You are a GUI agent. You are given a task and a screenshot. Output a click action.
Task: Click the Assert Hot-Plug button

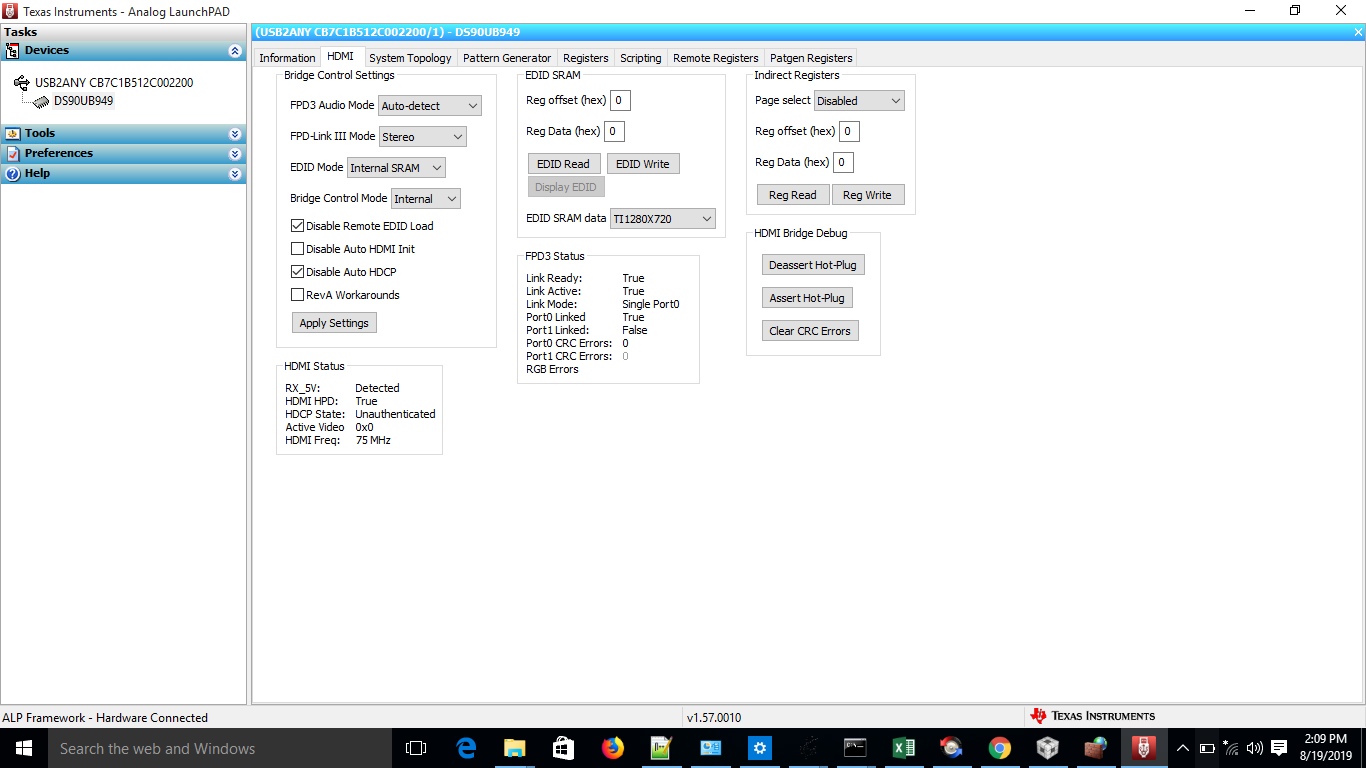807,298
